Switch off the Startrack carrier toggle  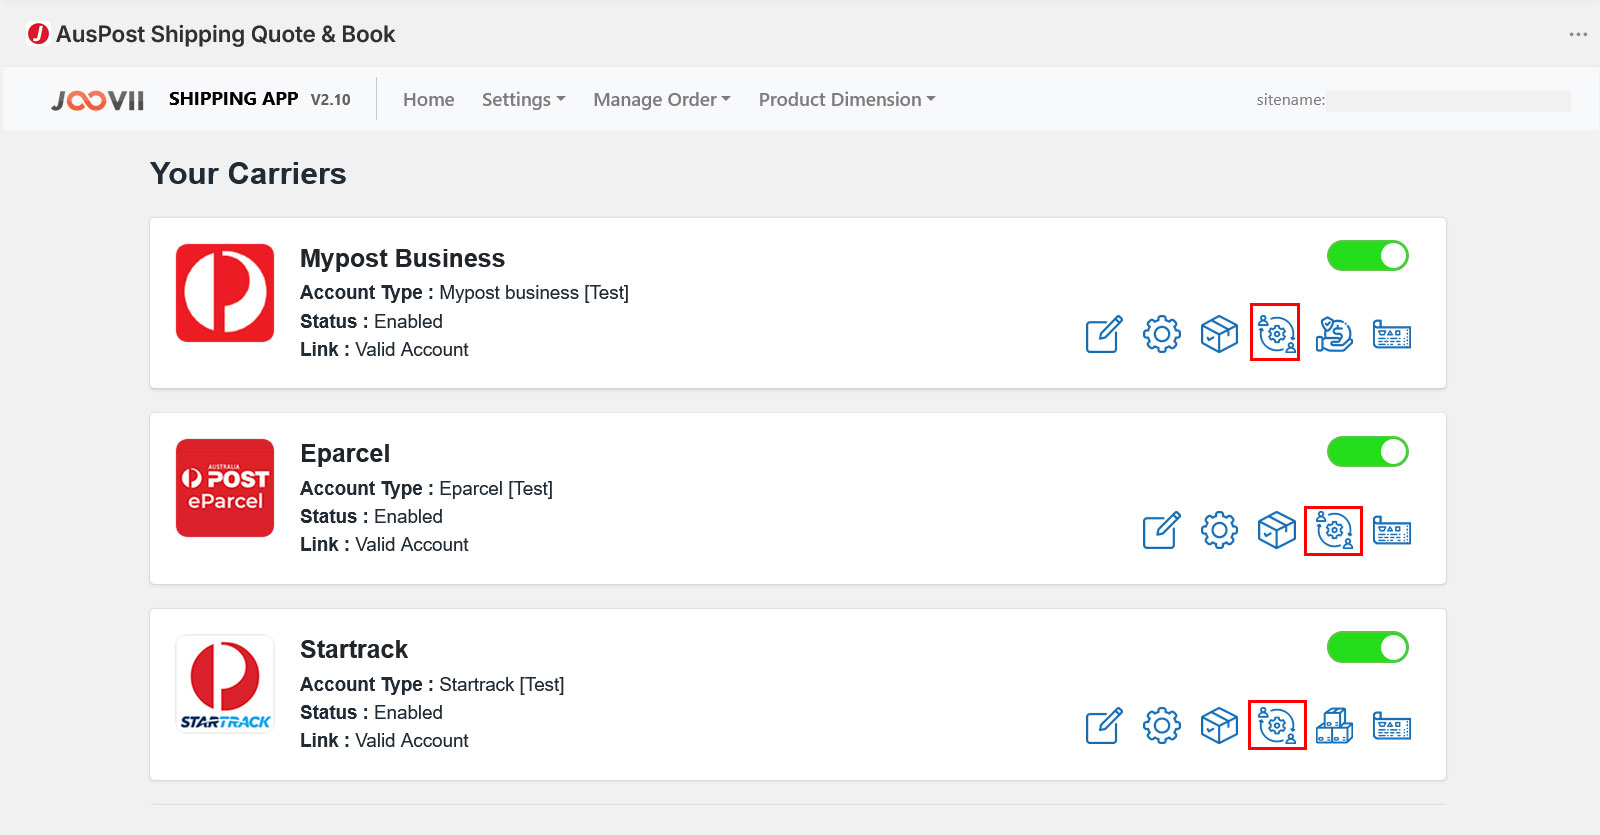[1367, 648]
